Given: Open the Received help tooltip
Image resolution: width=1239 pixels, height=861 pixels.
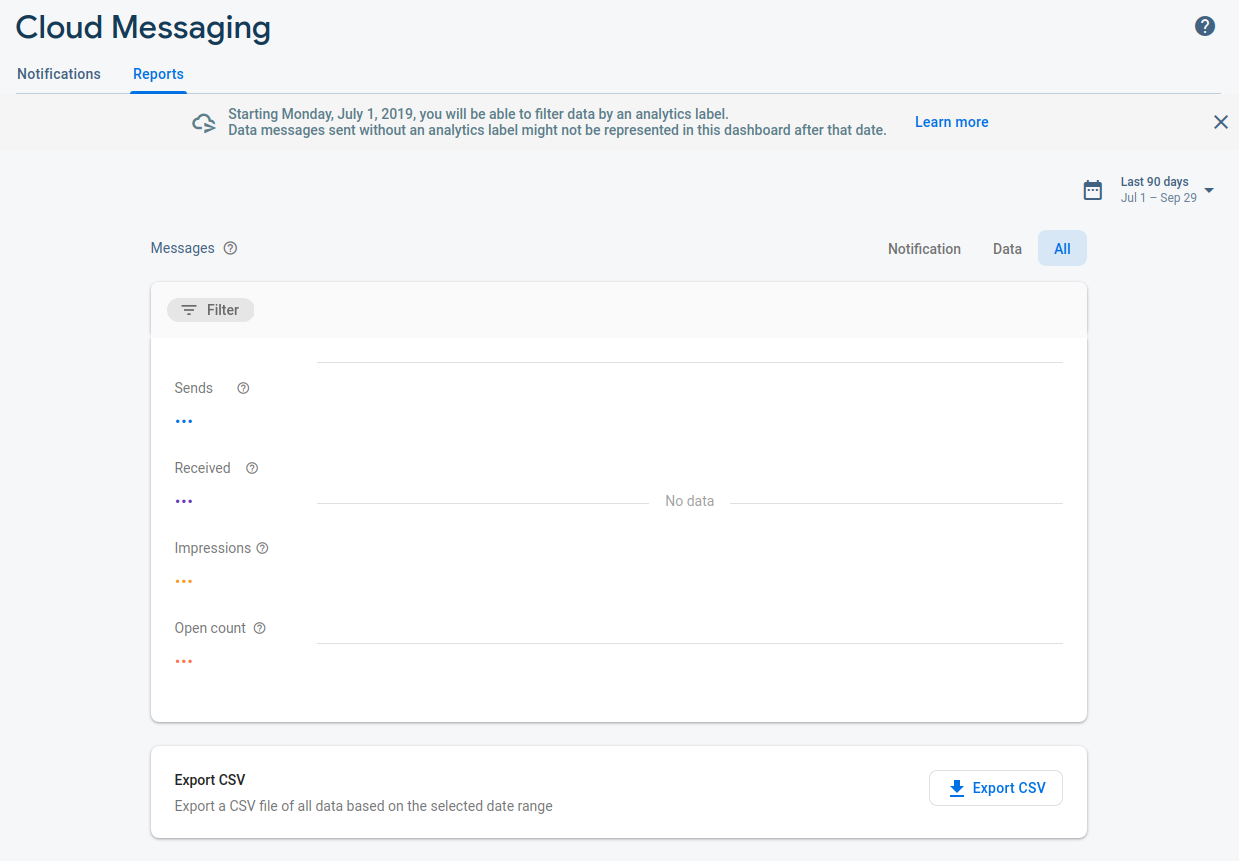Looking at the screenshot, I should [251, 467].
